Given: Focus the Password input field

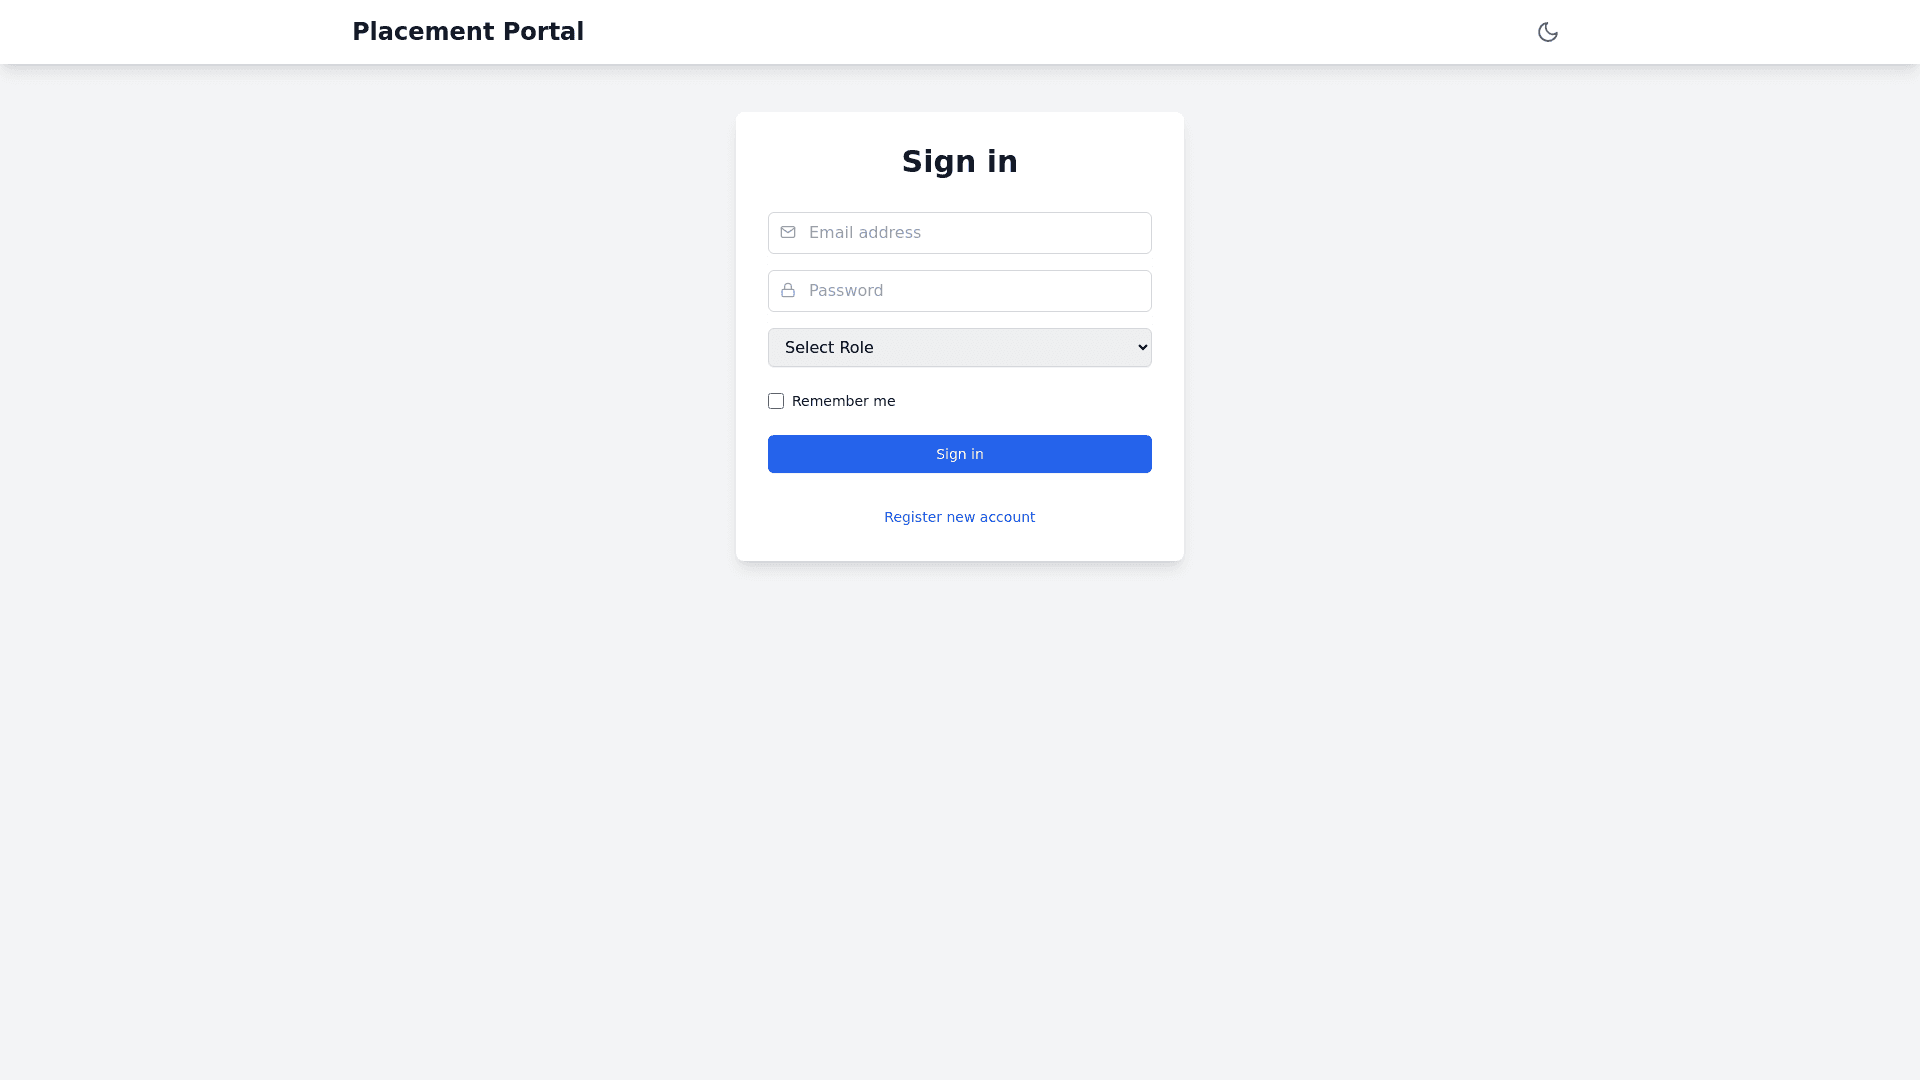Looking at the screenshot, I should (x=975, y=291).
